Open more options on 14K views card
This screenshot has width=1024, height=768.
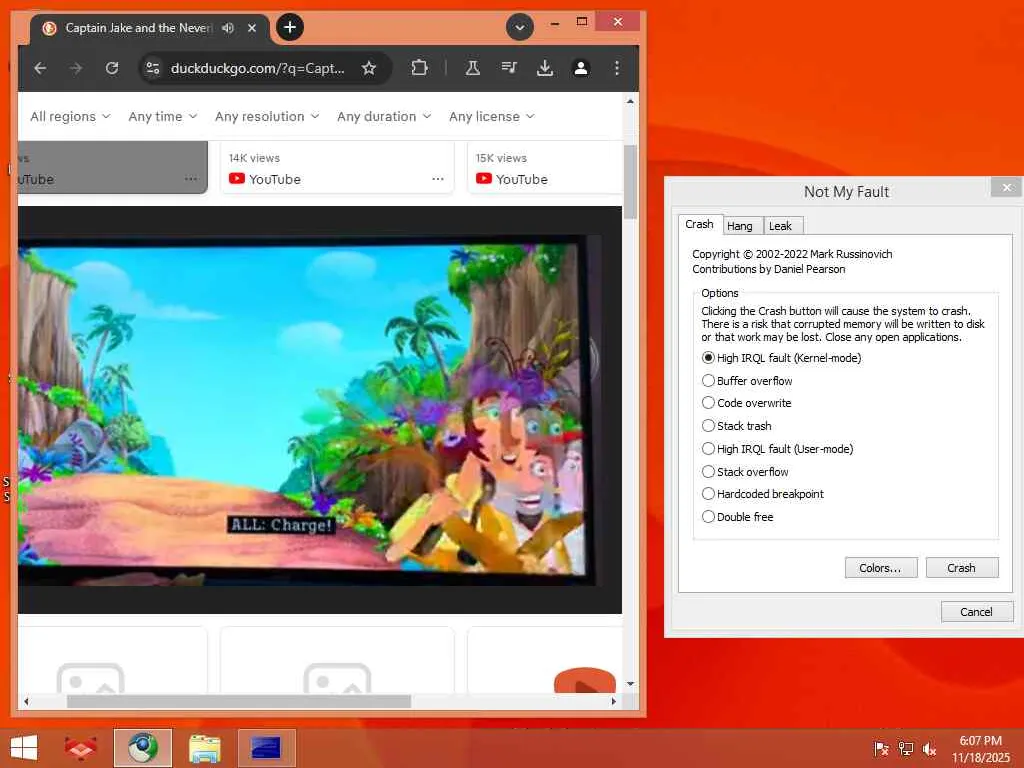438,179
